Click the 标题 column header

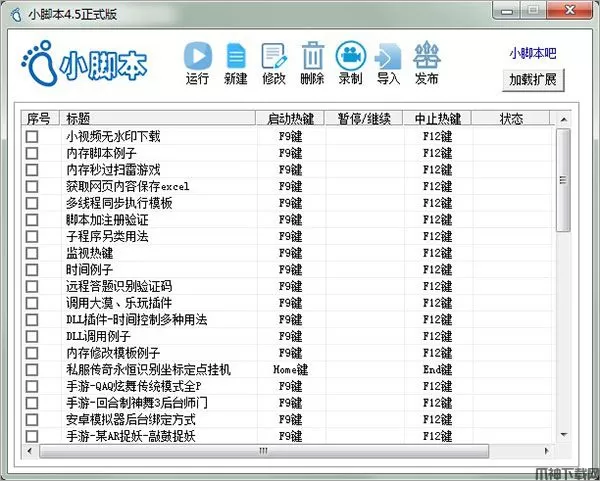[157, 118]
